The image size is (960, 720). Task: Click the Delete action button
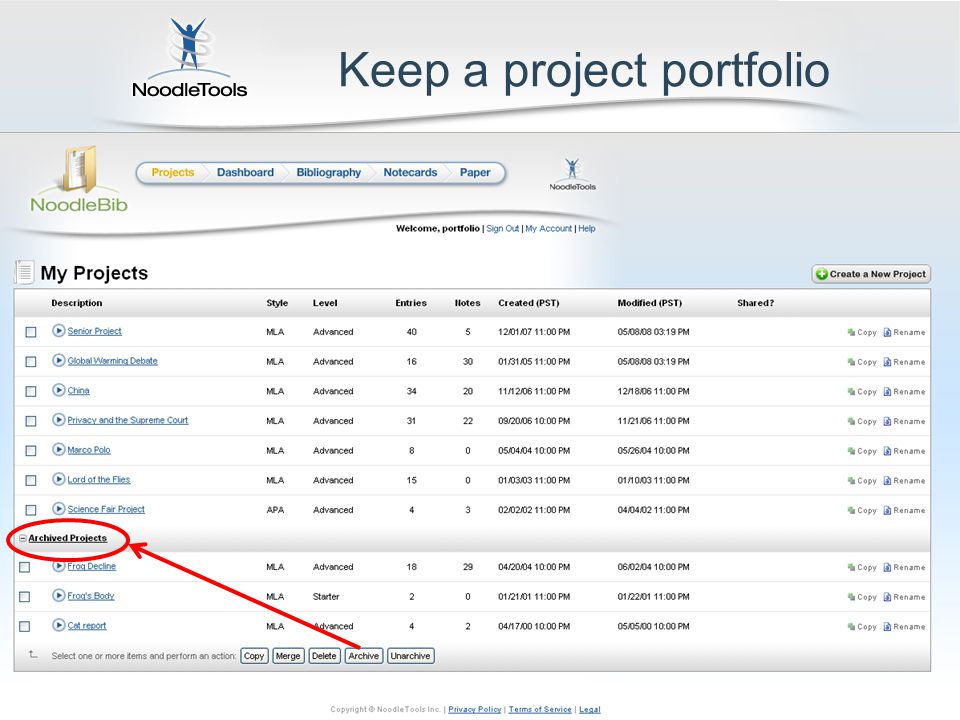(324, 656)
